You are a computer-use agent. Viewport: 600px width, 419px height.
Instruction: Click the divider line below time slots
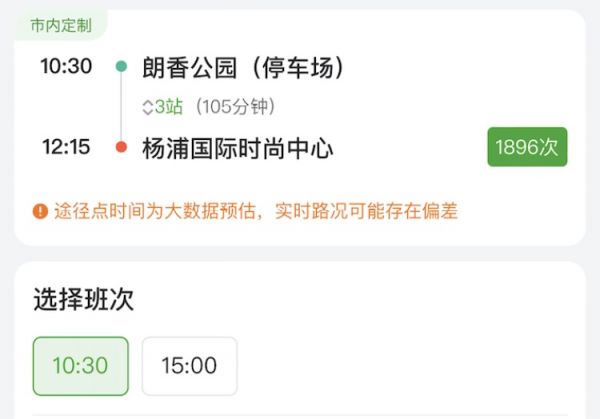point(300,415)
